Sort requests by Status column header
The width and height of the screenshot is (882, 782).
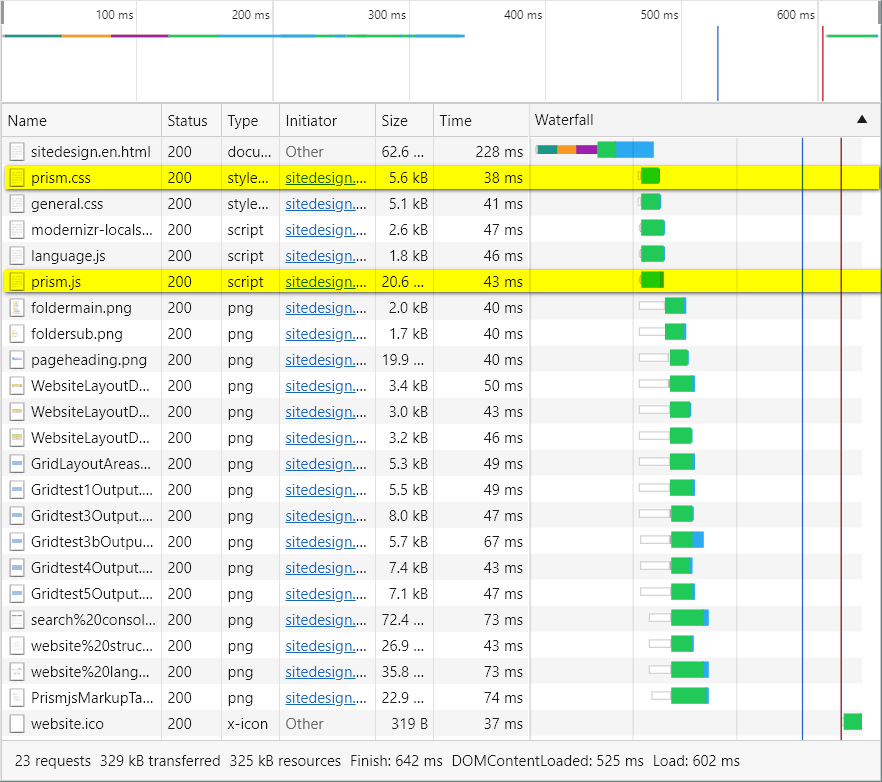coord(187,121)
